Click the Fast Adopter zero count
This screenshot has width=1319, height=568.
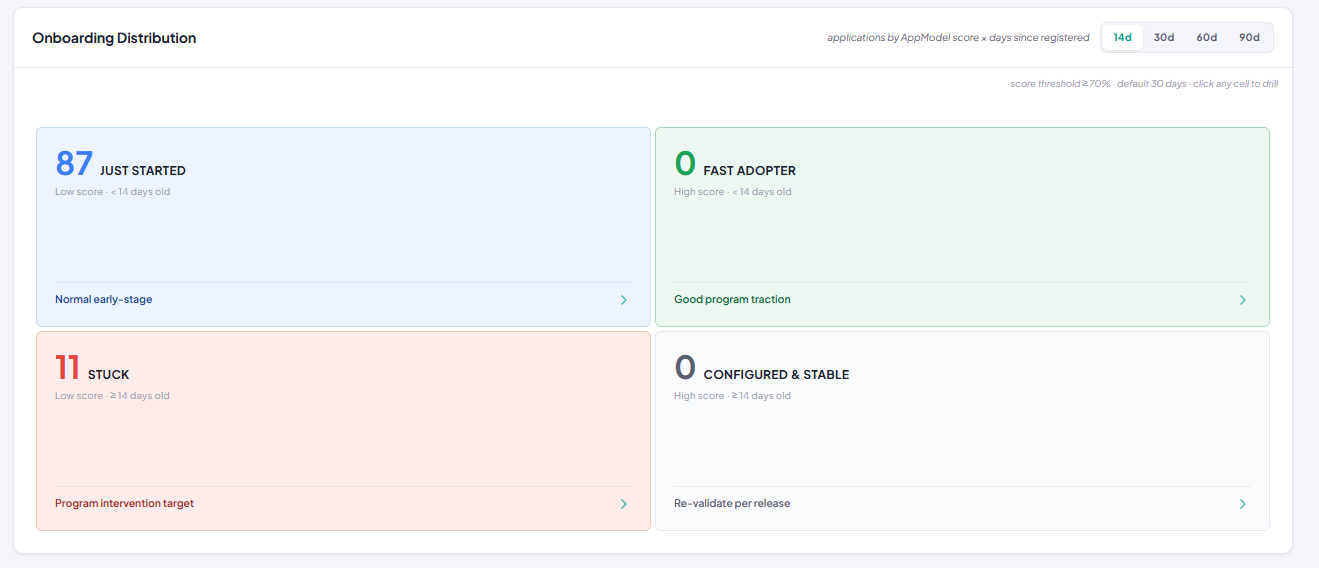point(685,163)
